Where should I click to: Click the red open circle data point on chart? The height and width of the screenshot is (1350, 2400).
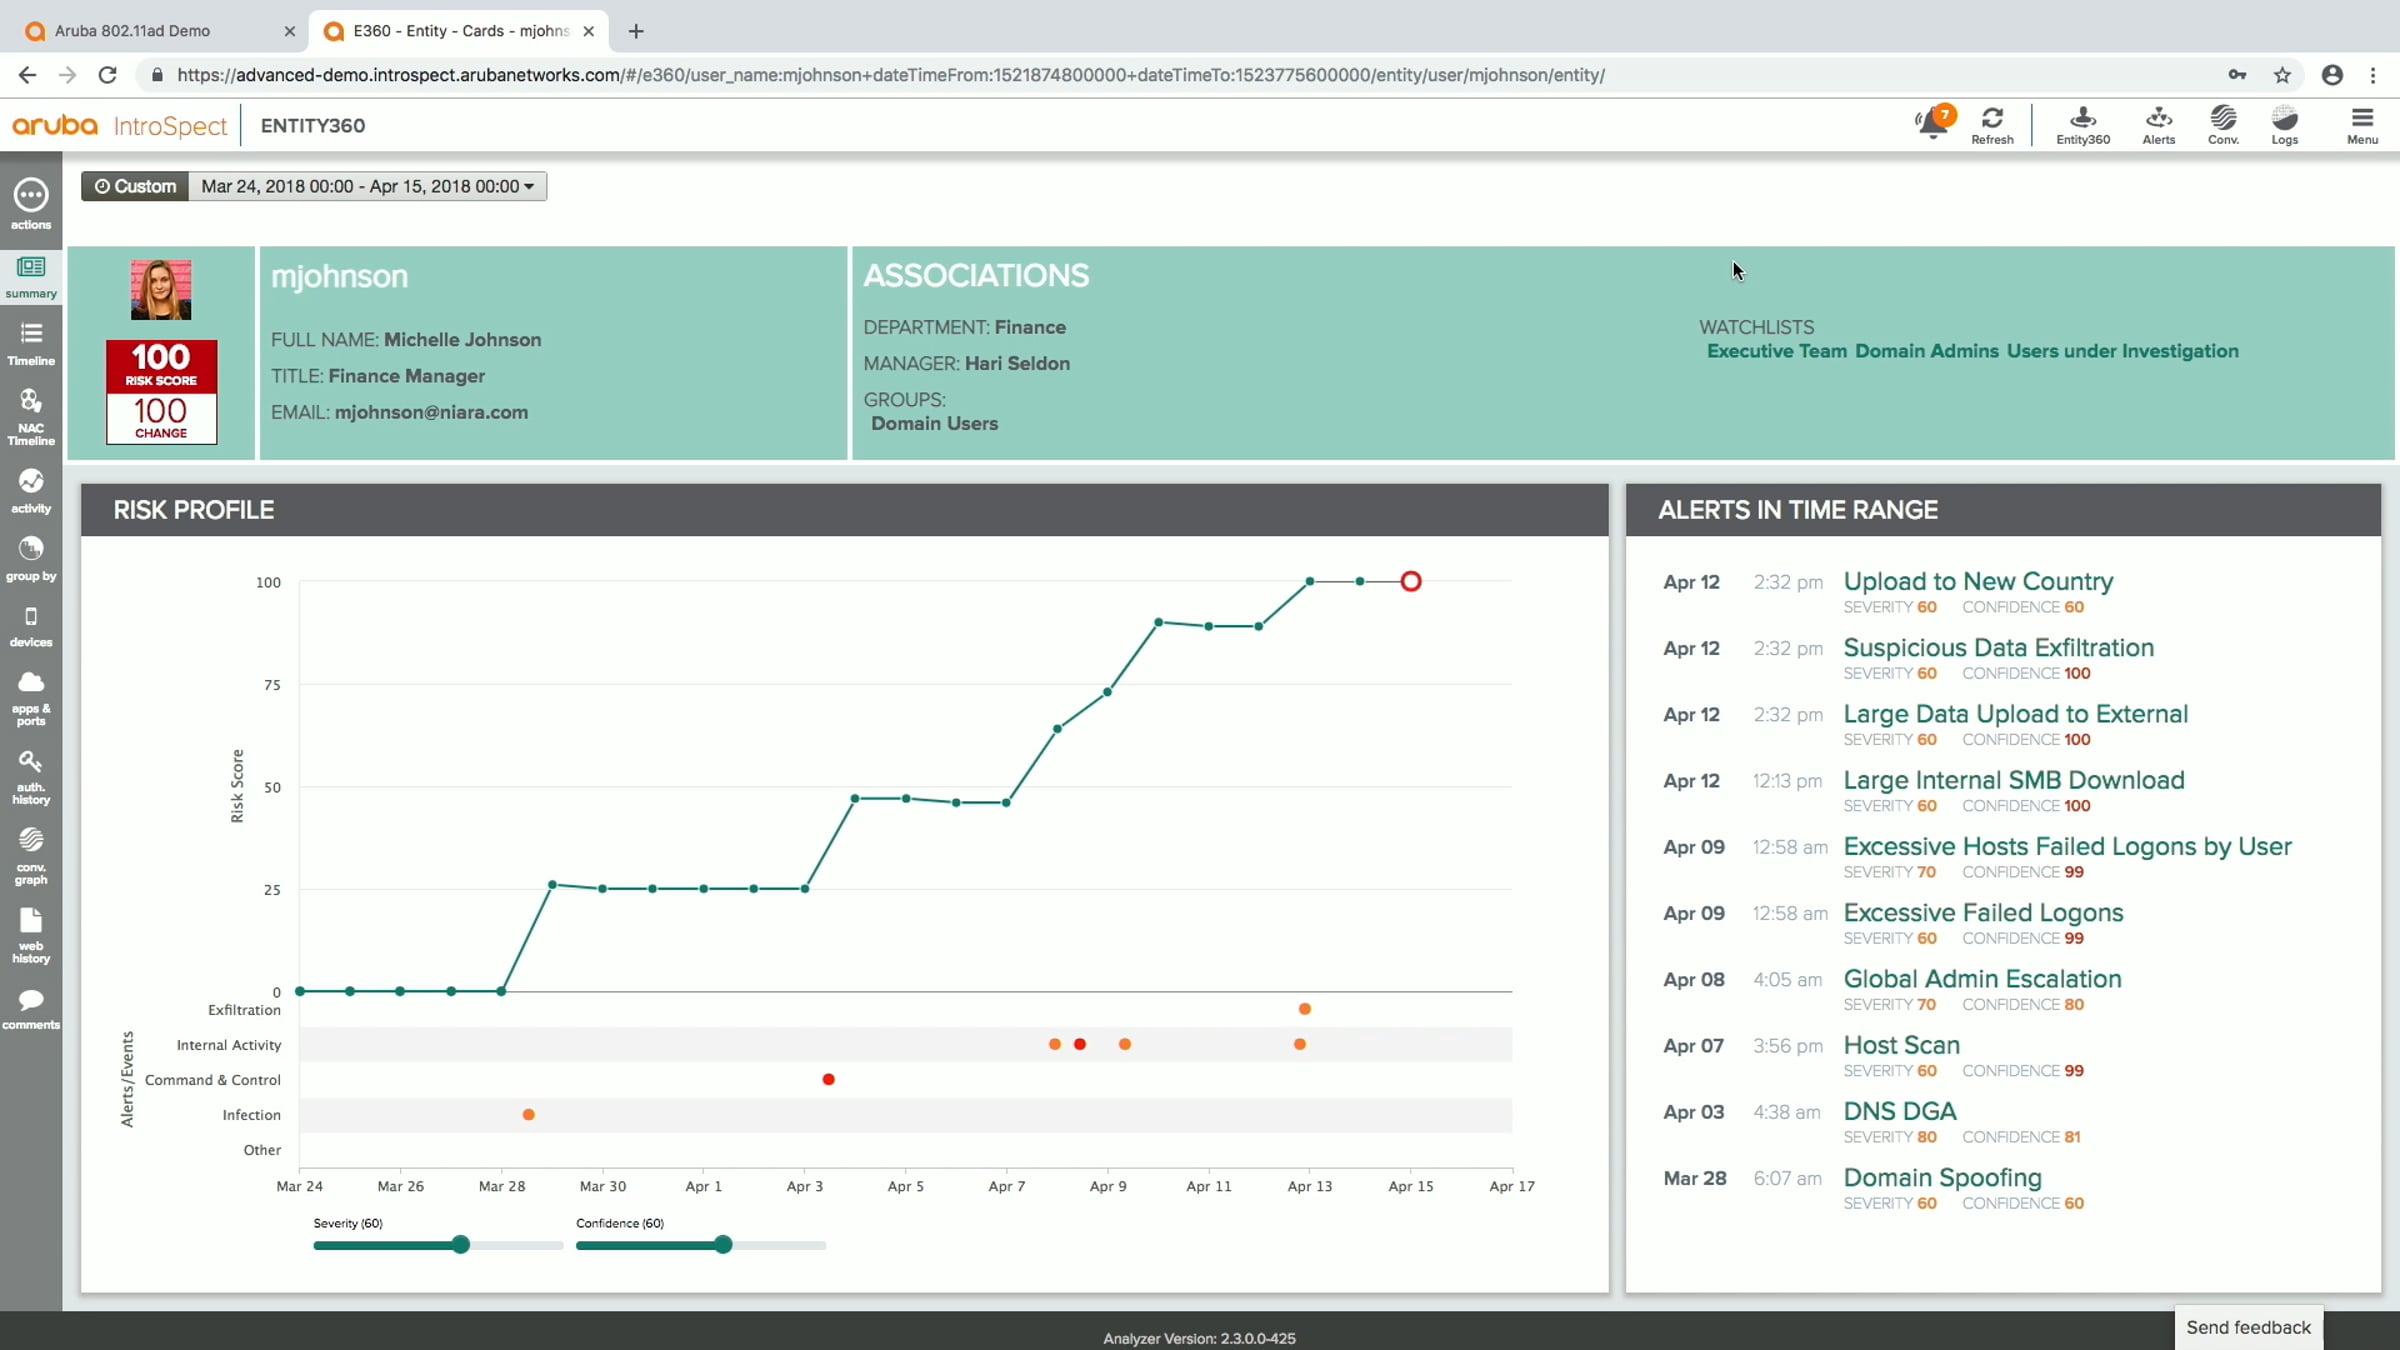(x=1410, y=582)
